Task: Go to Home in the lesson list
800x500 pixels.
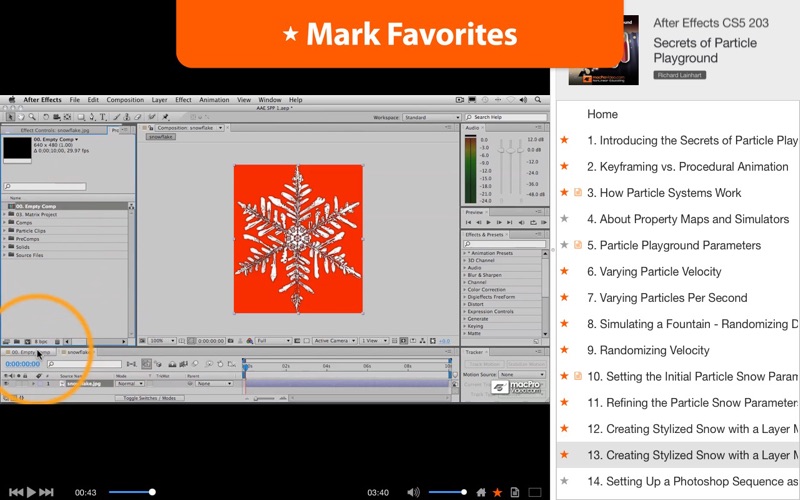Action: (x=602, y=114)
